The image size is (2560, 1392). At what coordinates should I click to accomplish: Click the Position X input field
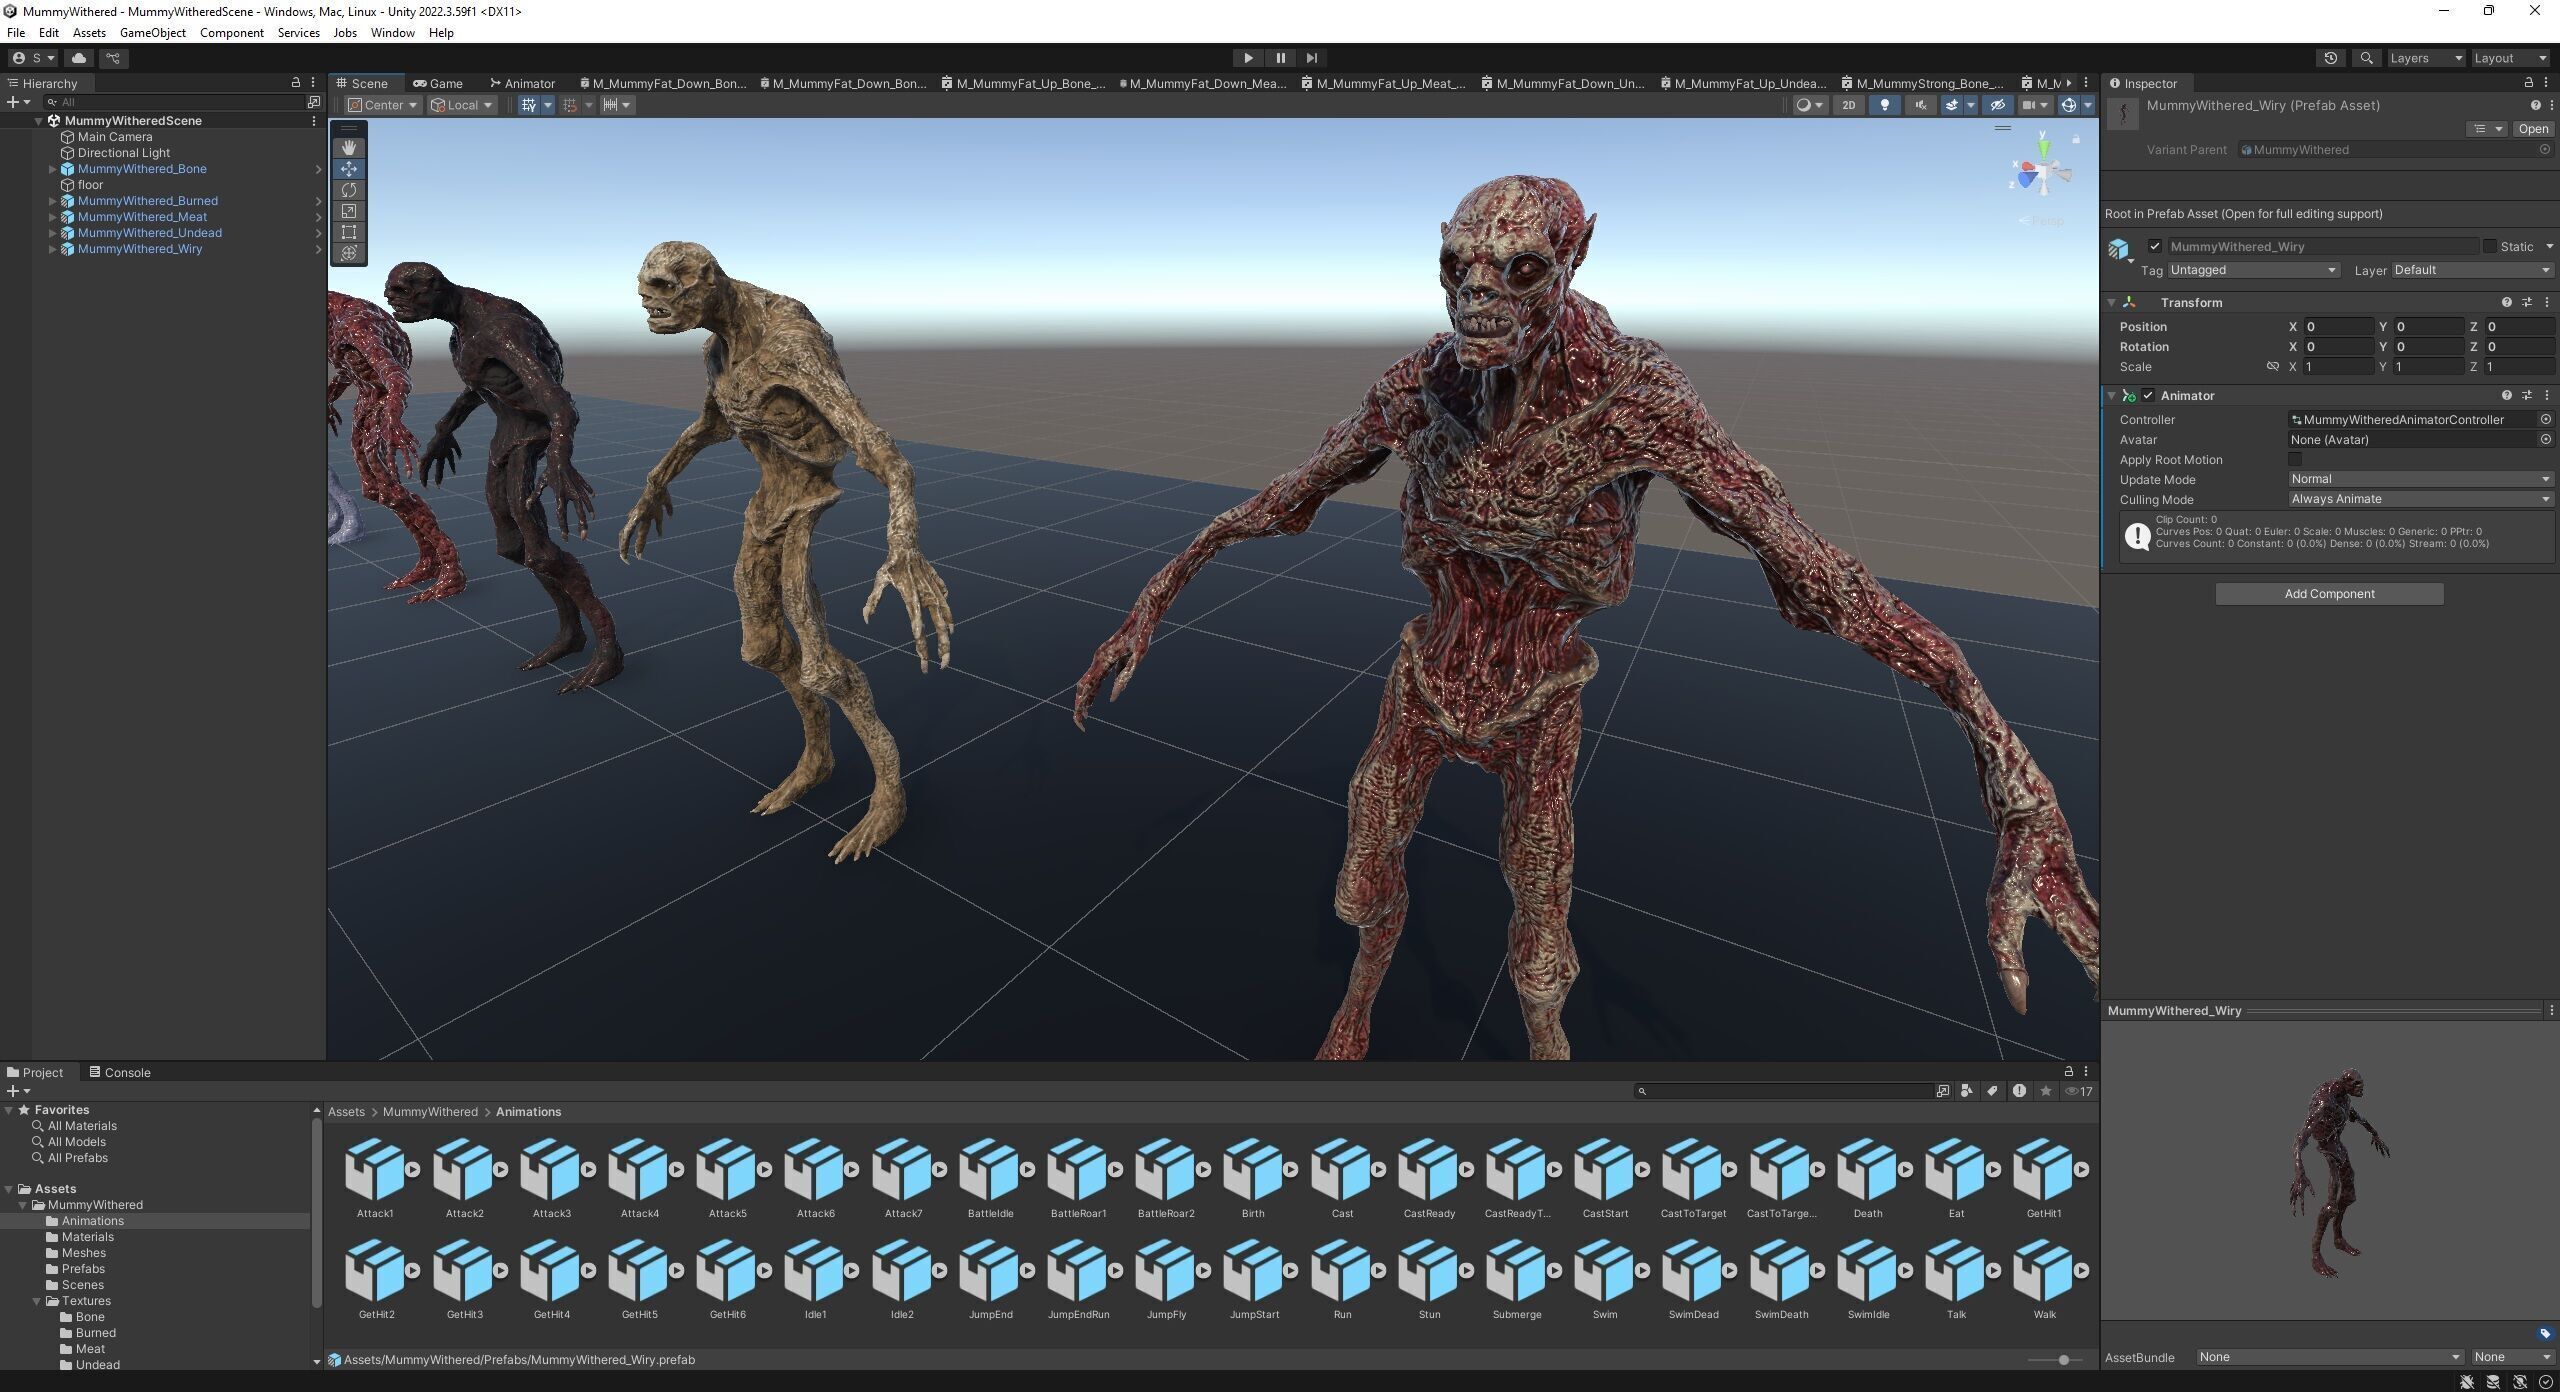pos(2338,327)
